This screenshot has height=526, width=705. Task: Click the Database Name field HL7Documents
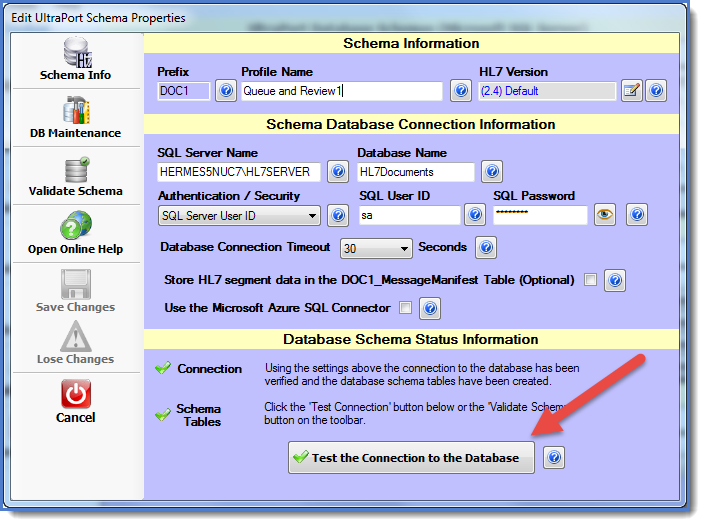point(416,172)
